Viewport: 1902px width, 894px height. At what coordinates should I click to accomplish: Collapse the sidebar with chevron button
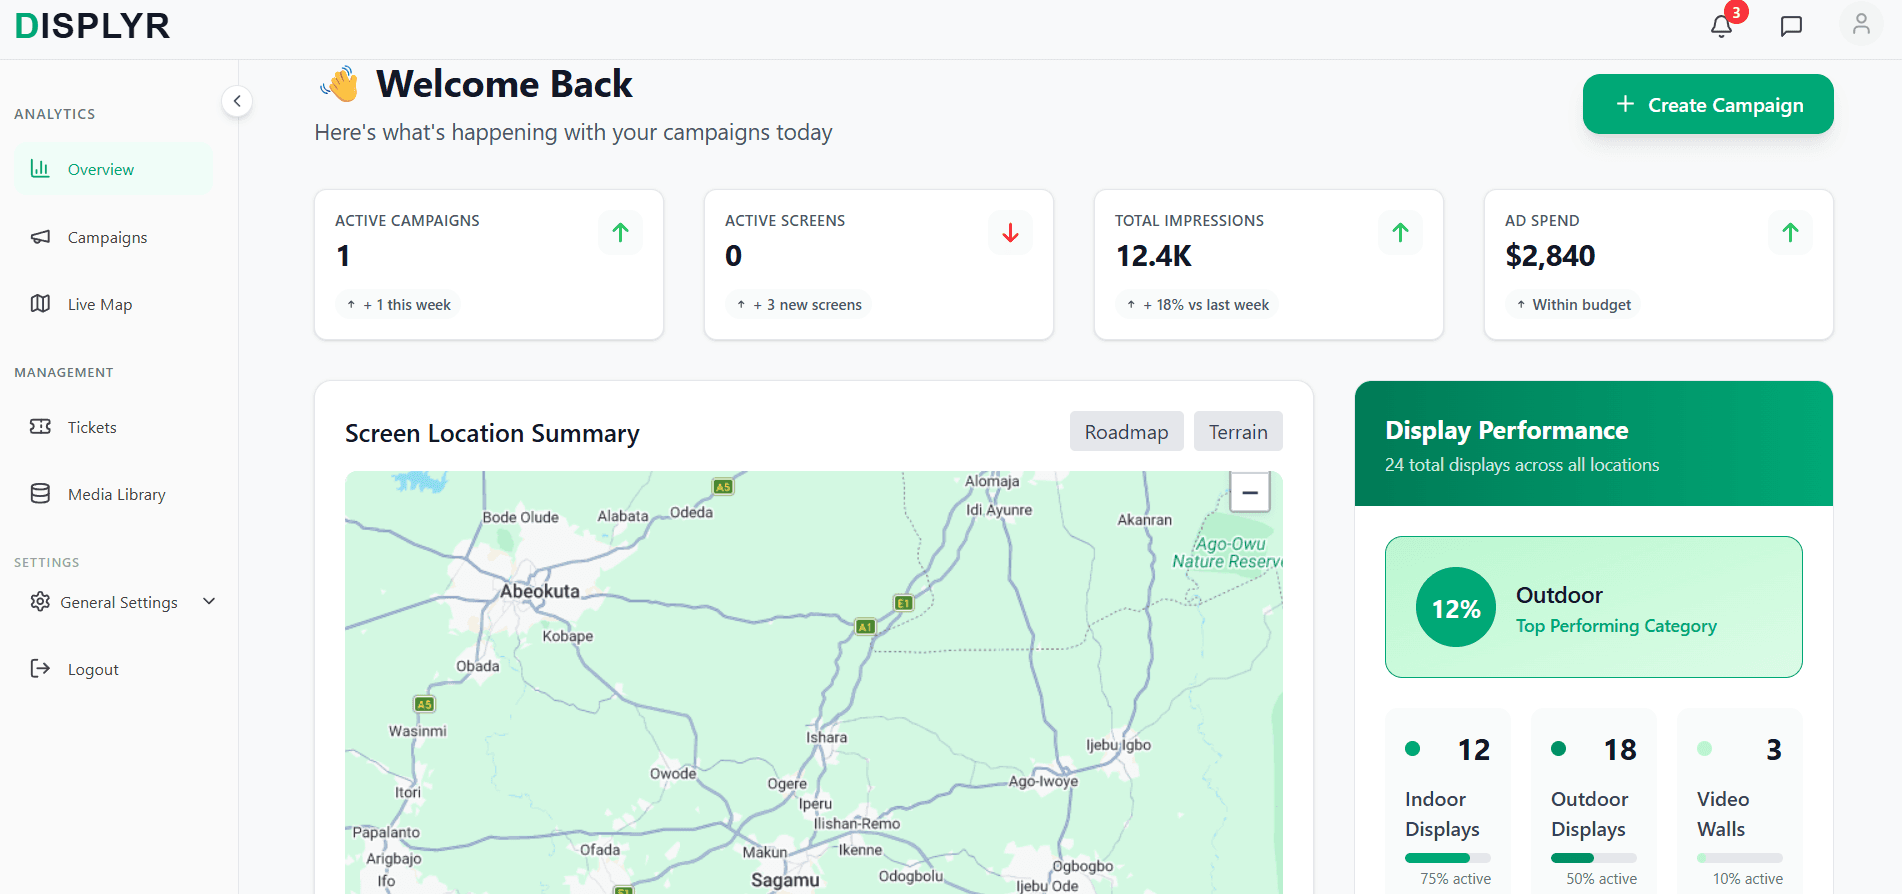coord(237,101)
